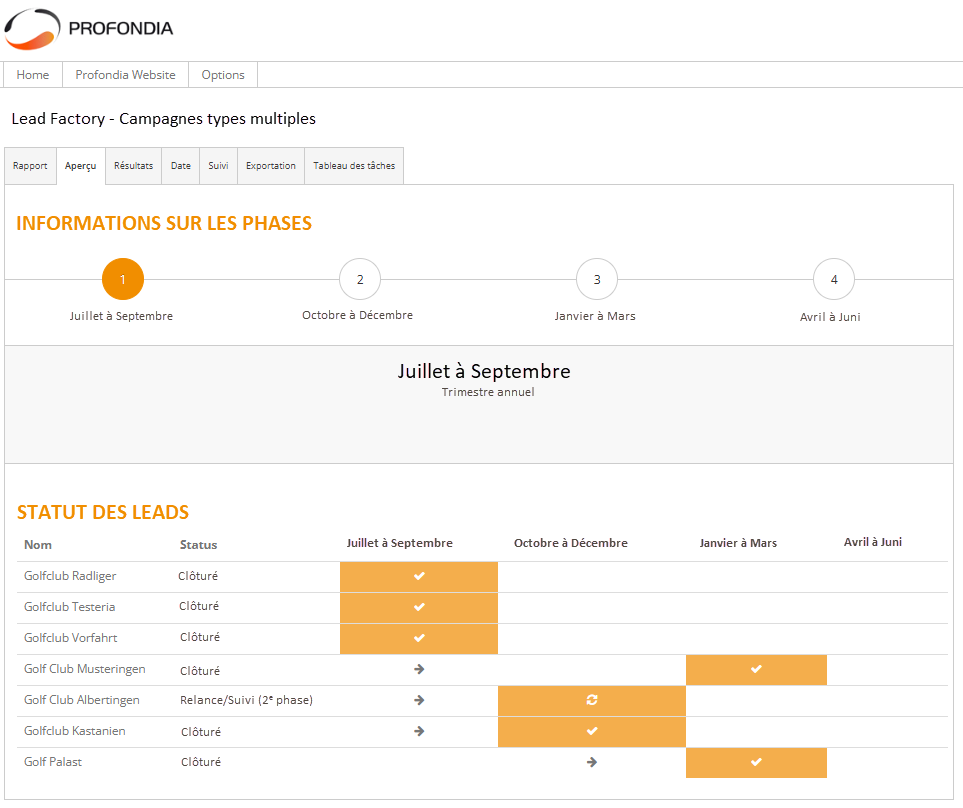Click checkmark icon in Golfclub Kastanien row
This screenshot has width=963, height=808.
pos(592,731)
